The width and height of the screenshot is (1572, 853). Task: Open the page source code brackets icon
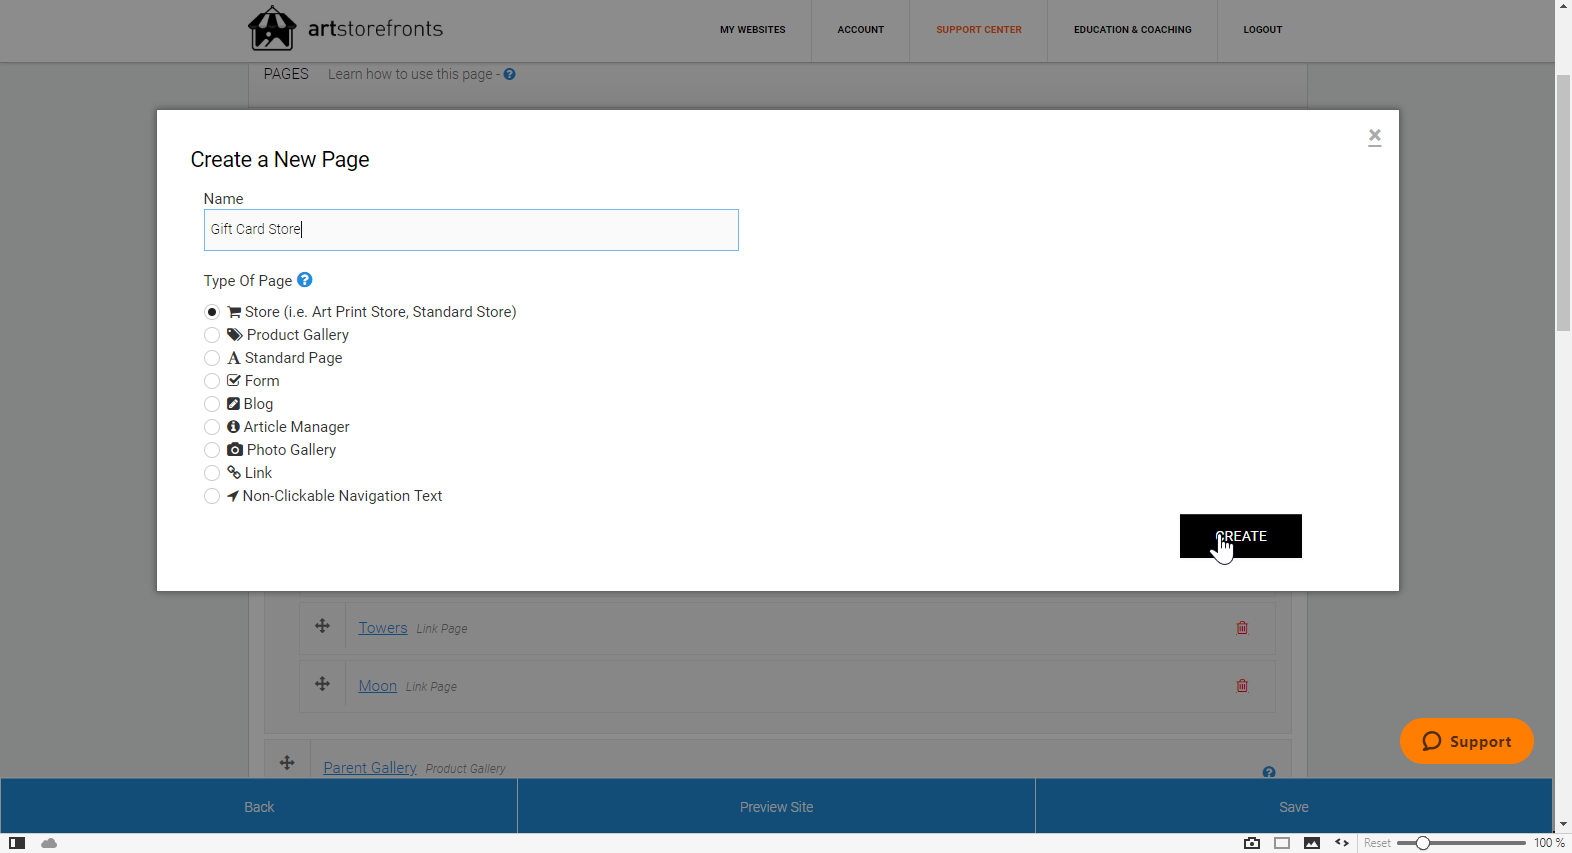1342,843
